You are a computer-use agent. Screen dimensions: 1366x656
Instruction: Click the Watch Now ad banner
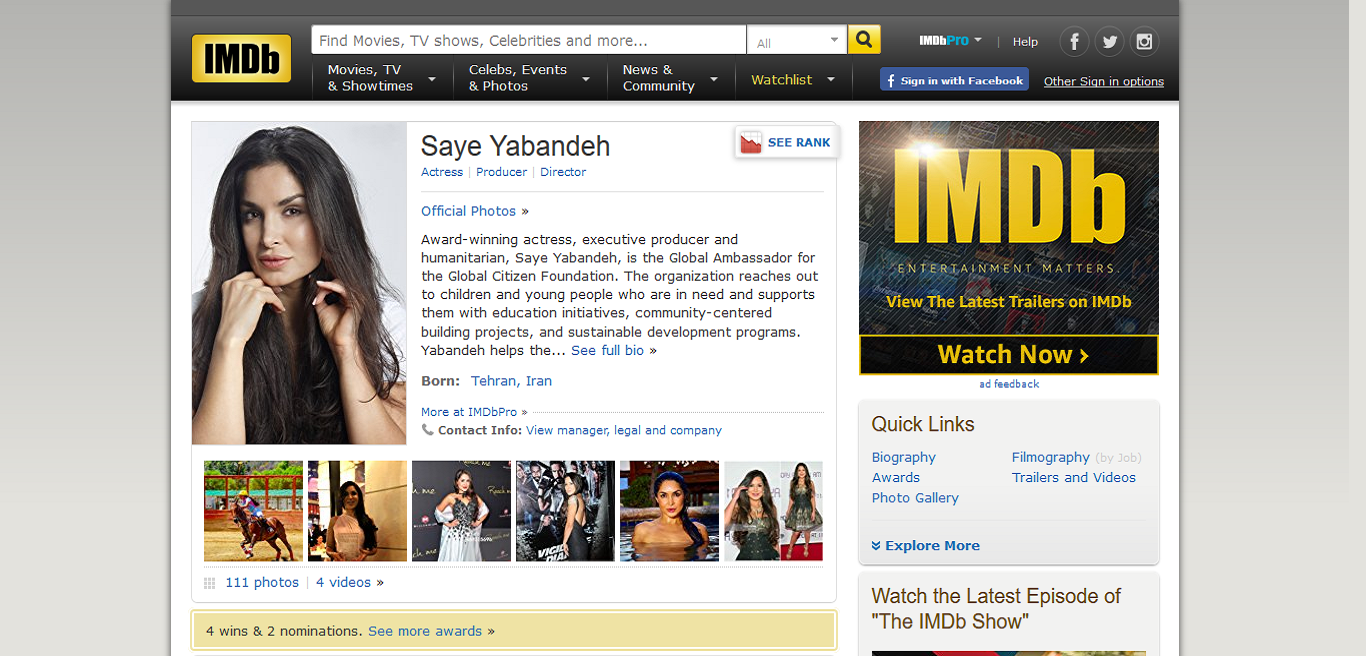click(1008, 355)
